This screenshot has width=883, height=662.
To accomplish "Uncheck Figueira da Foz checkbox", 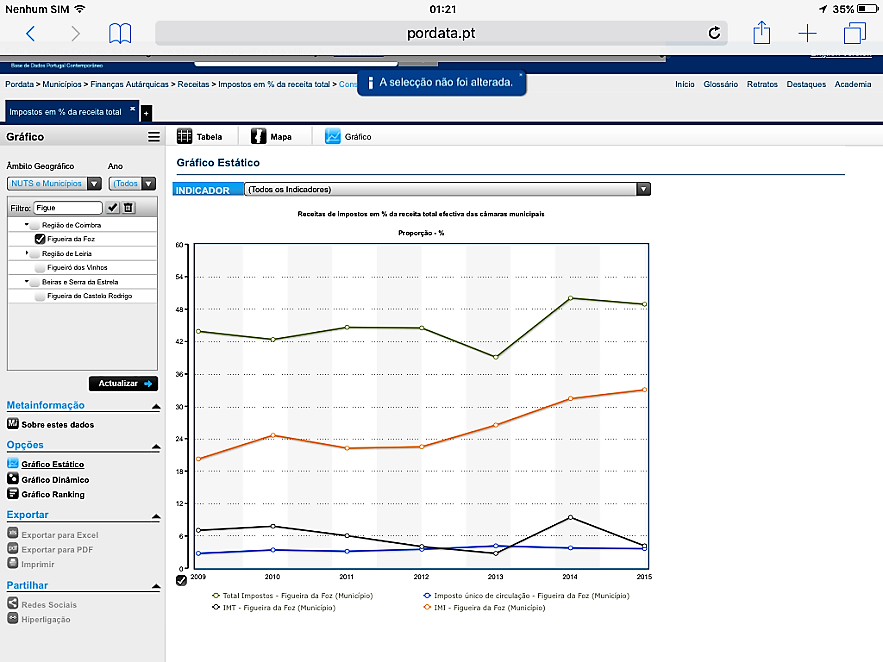I will point(40,239).
